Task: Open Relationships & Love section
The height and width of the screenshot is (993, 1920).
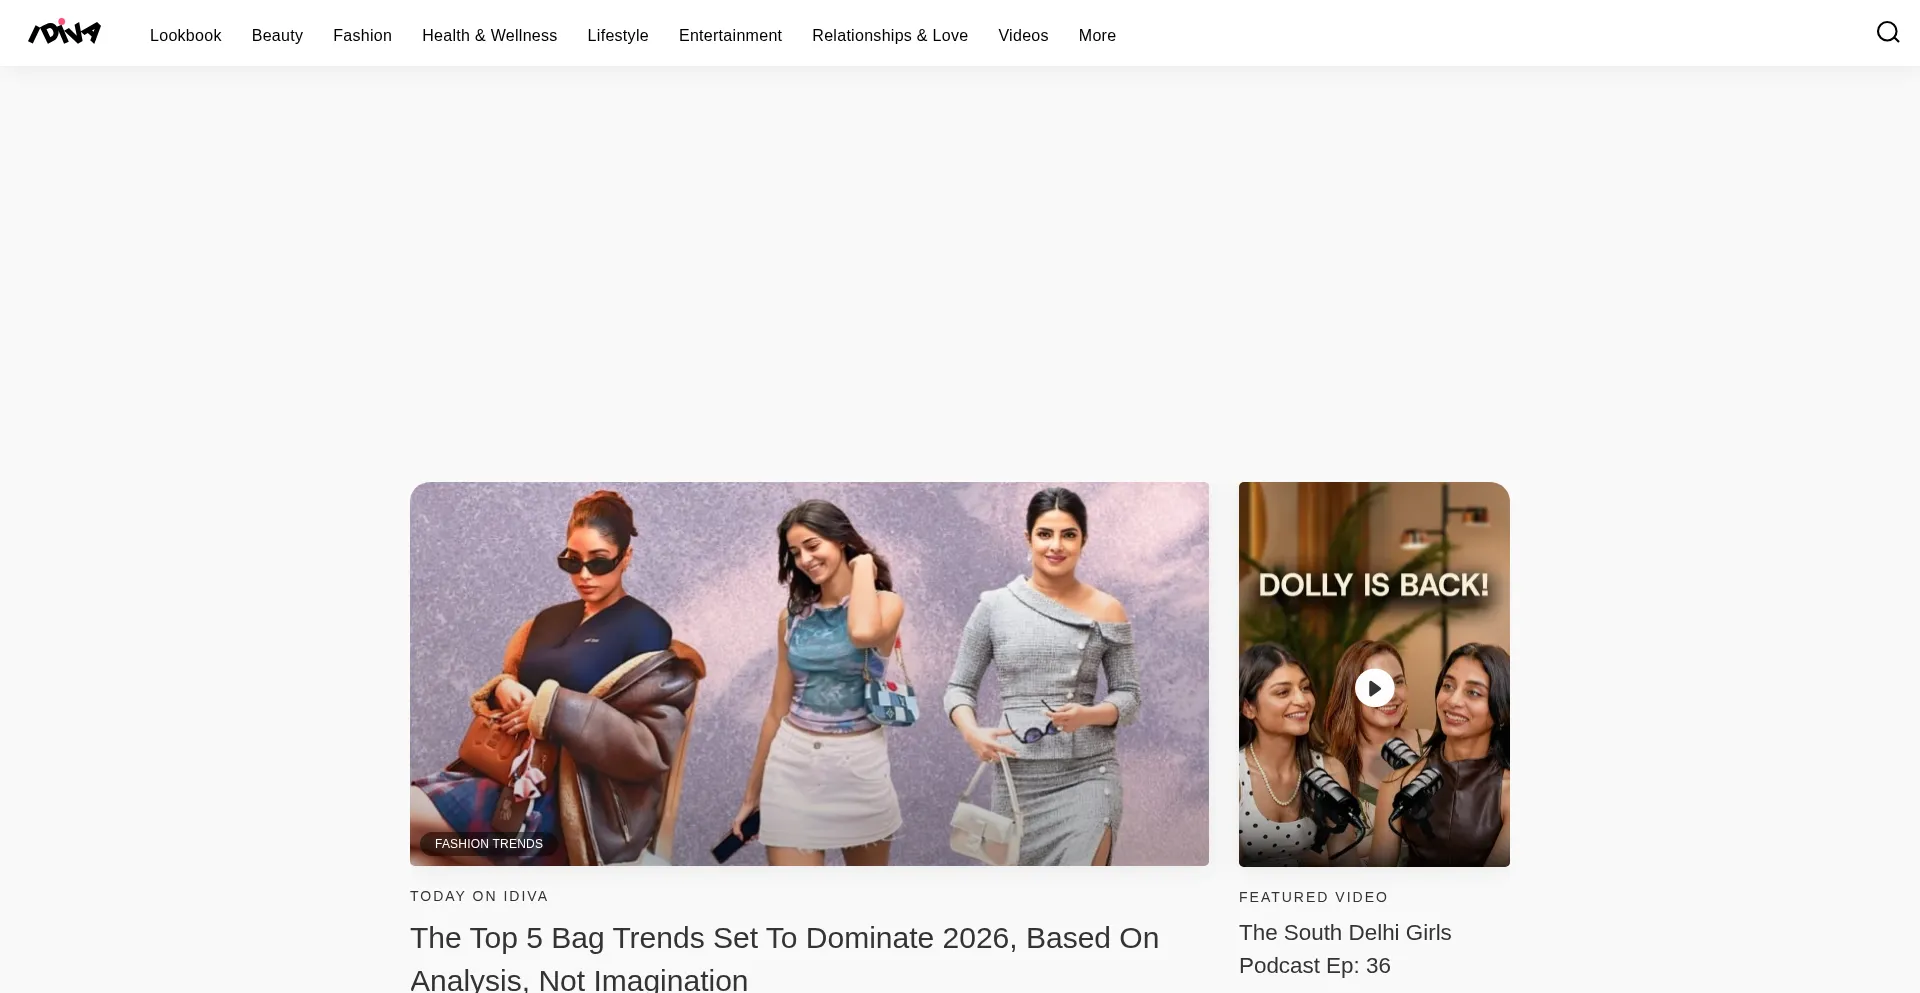Action: tap(889, 35)
